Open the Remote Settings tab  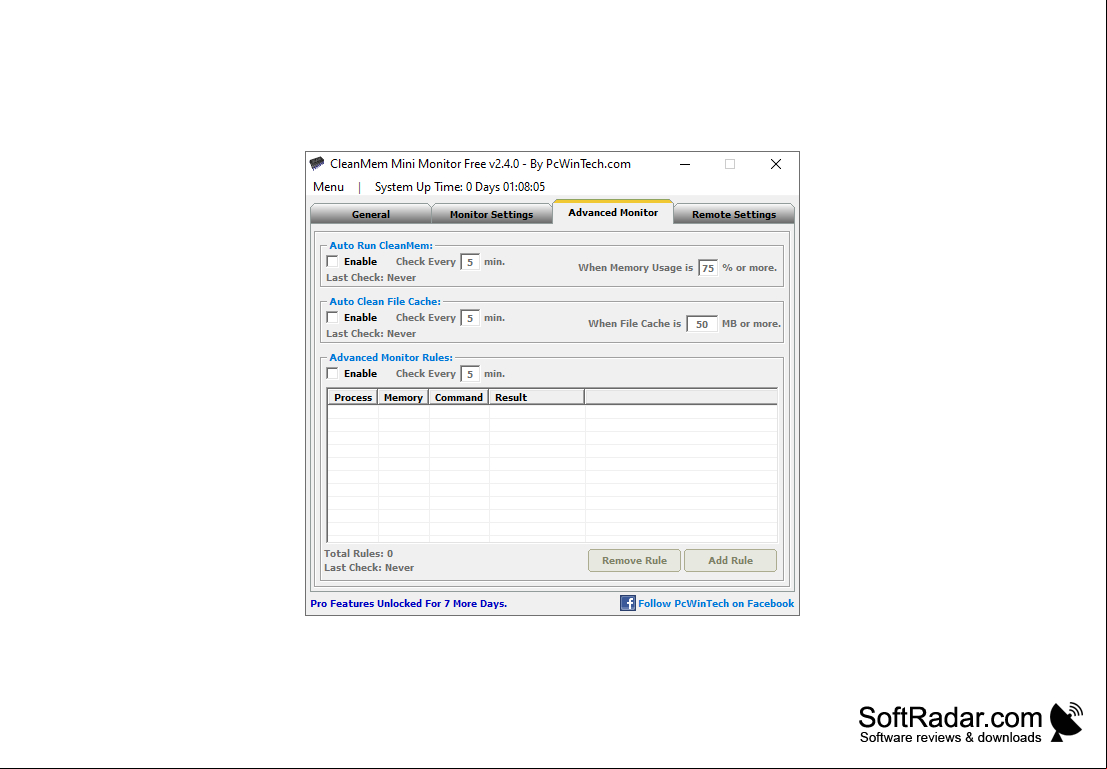[x=734, y=214]
